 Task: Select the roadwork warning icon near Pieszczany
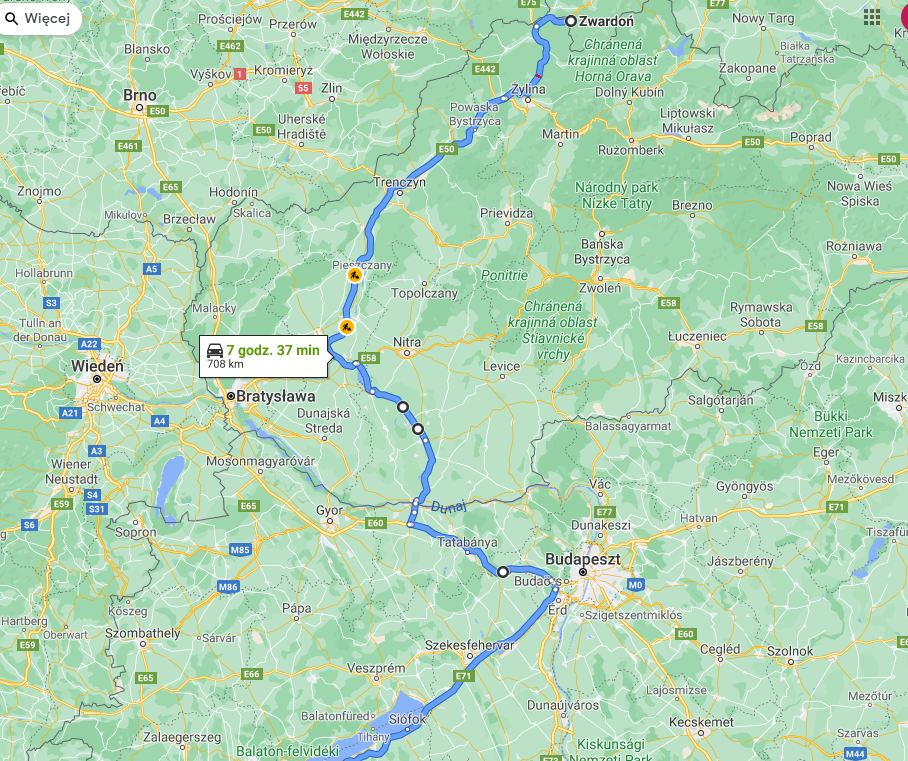[355, 275]
